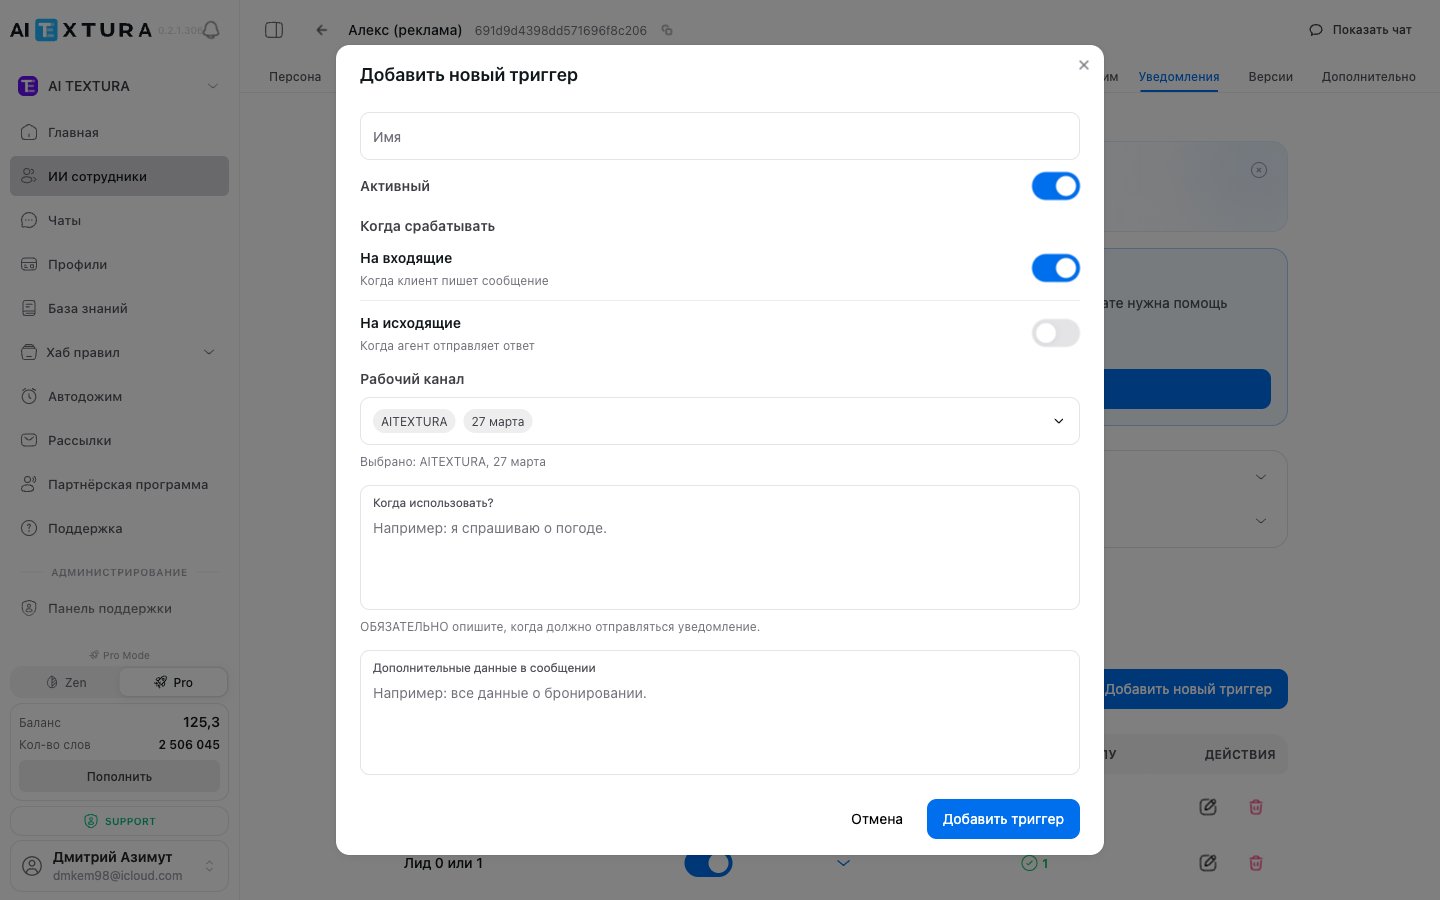This screenshot has height=900, width=1440.
Task: Click the AI TEXTURA purple workspace icon
Action: (x=28, y=86)
